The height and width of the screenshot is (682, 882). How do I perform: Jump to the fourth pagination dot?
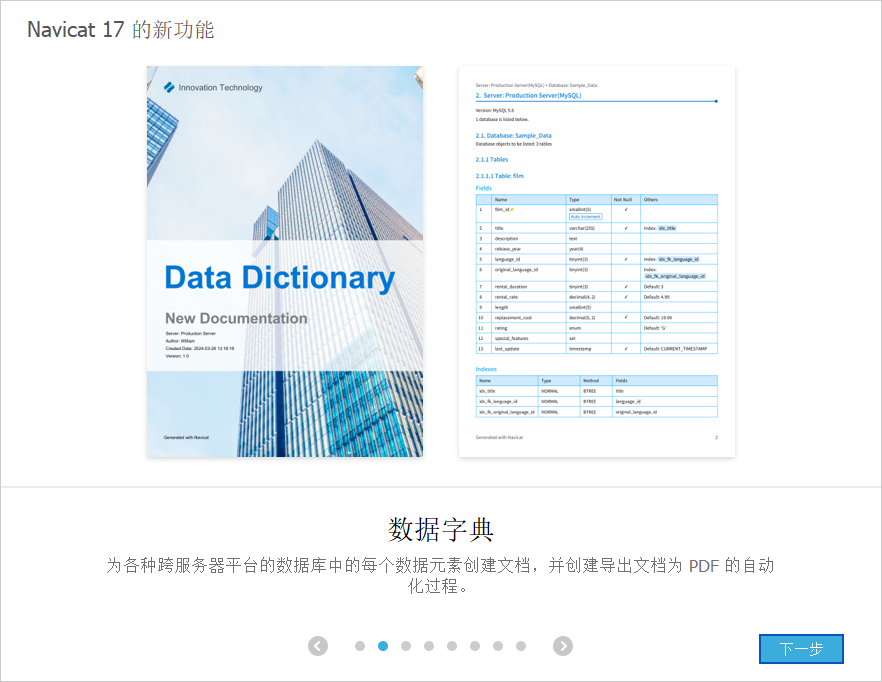429,646
